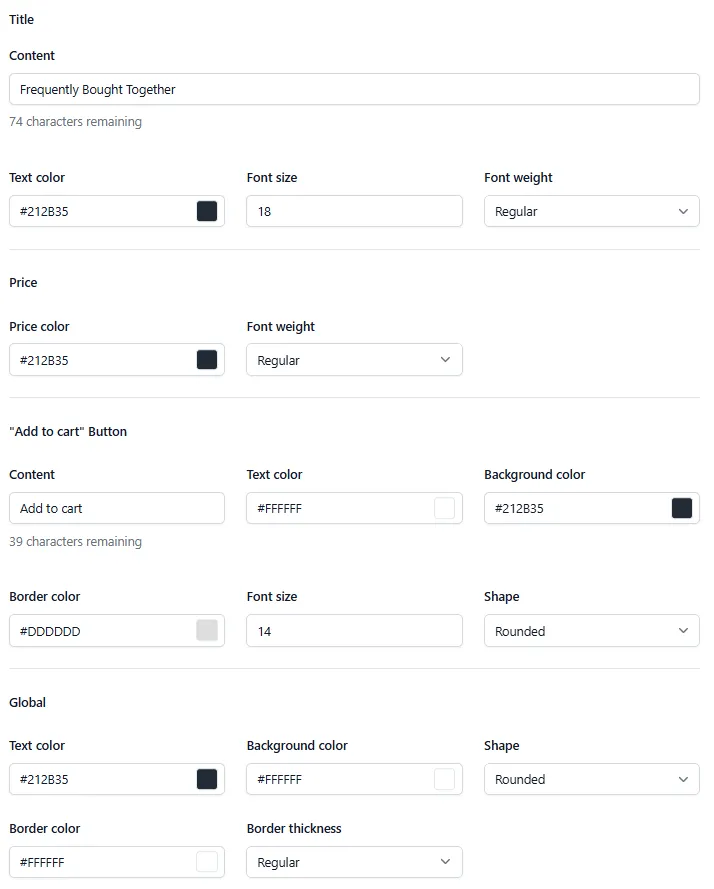Pick Add to cart button text color swatch

pyautogui.click(x=444, y=508)
